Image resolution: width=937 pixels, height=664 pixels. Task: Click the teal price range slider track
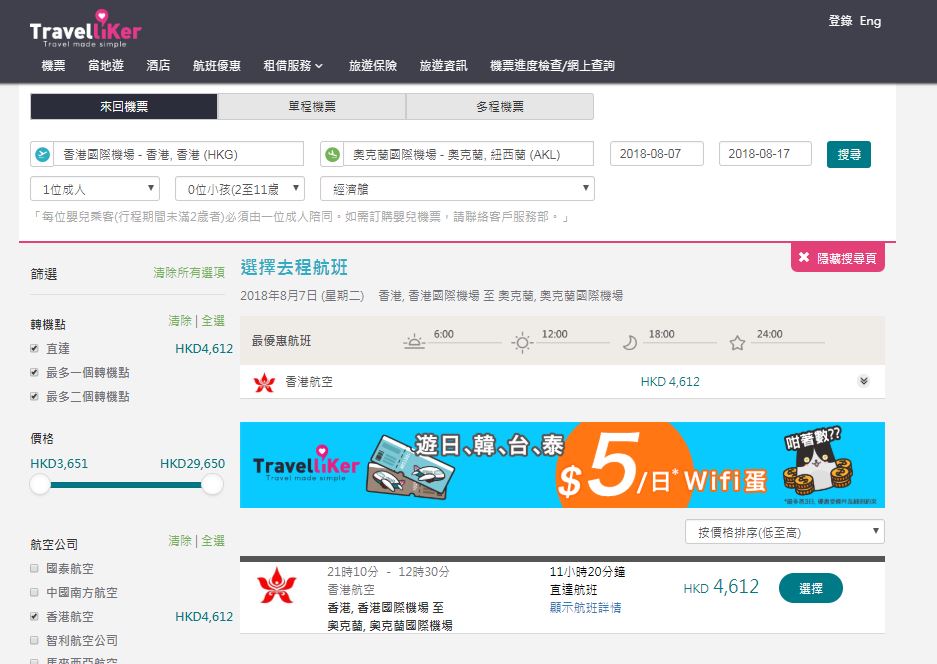[126, 485]
